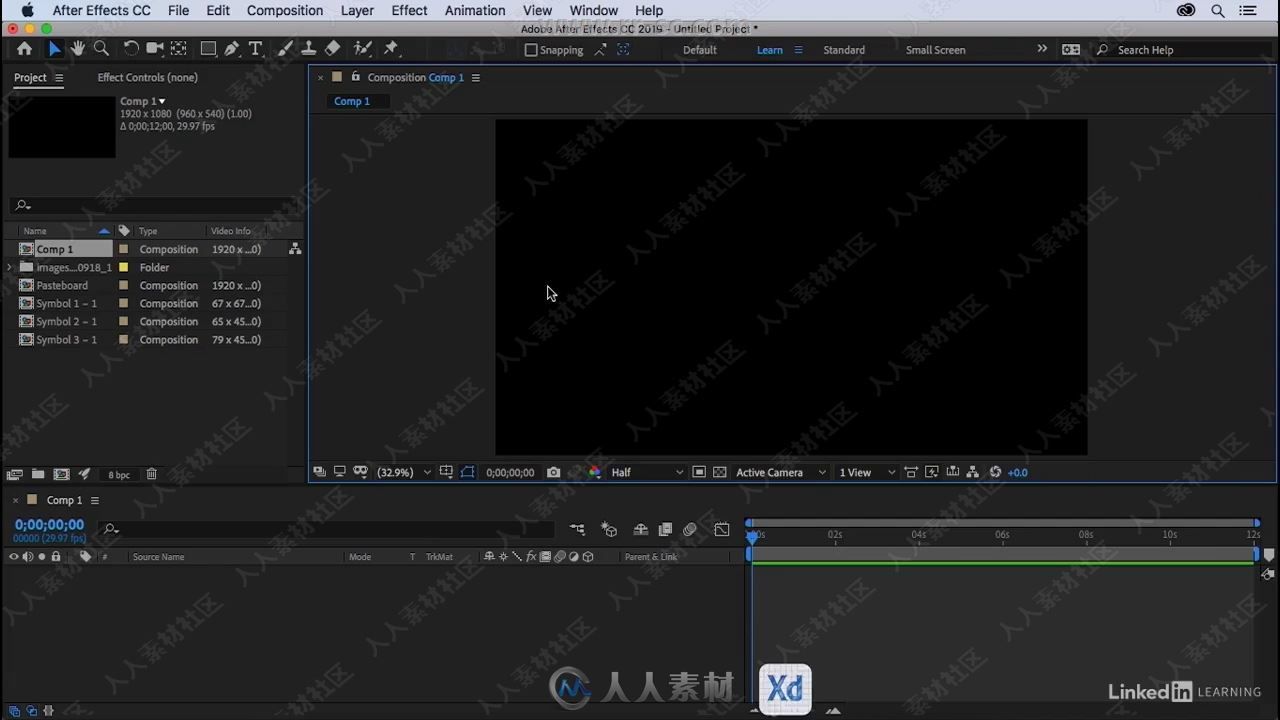Open the Apple menu

tap(28, 10)
